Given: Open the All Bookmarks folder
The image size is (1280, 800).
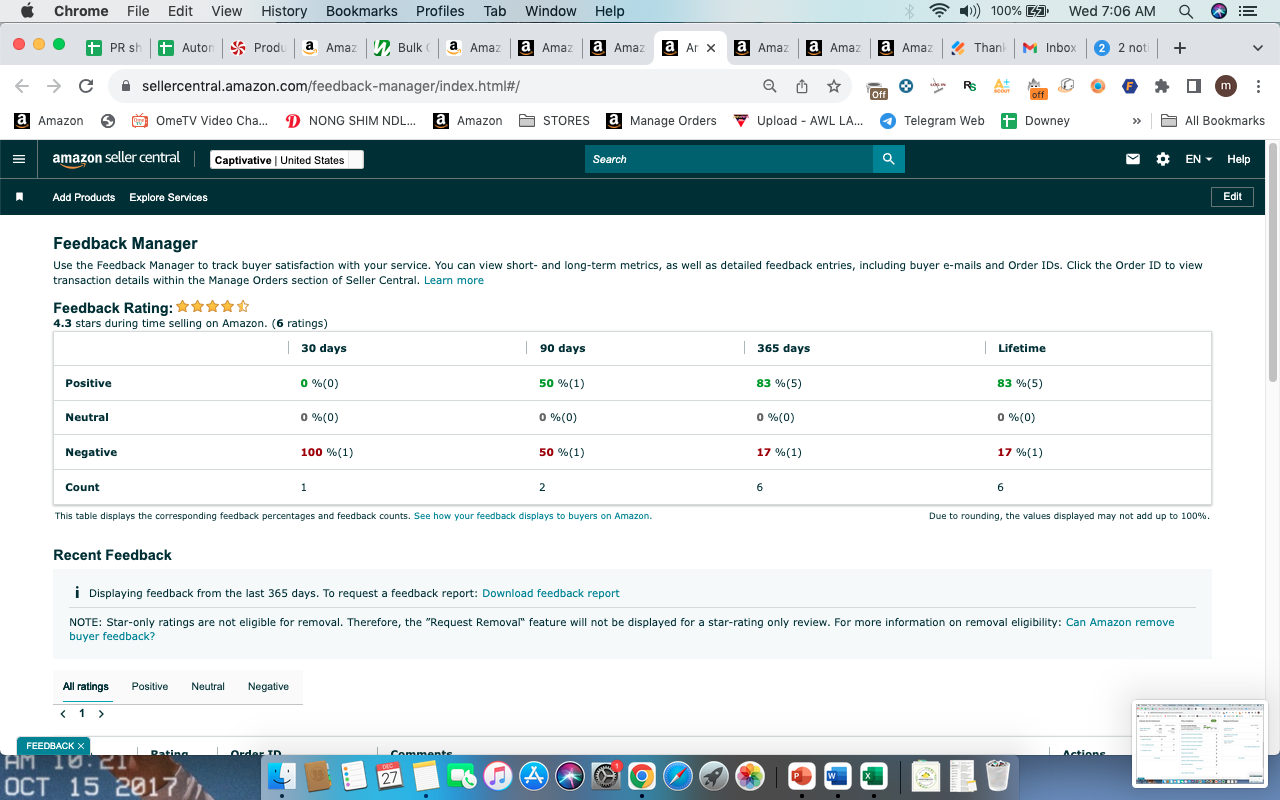Looking at the screenshot, I should pos(1213,121).
